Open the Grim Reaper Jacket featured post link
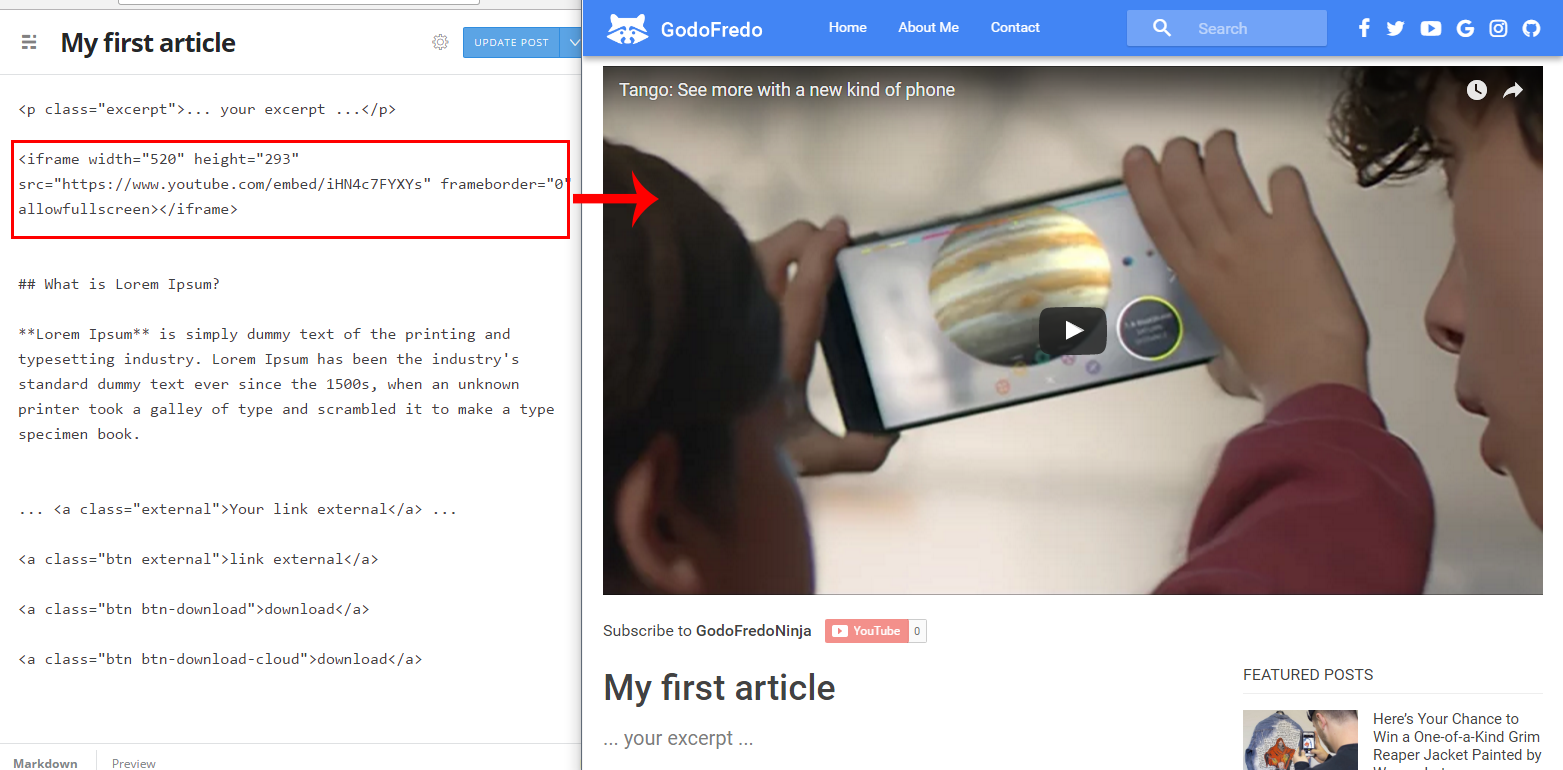The height and width of the screenshot is (770, 1563). pyautogui.click(x=1457, y=740)
